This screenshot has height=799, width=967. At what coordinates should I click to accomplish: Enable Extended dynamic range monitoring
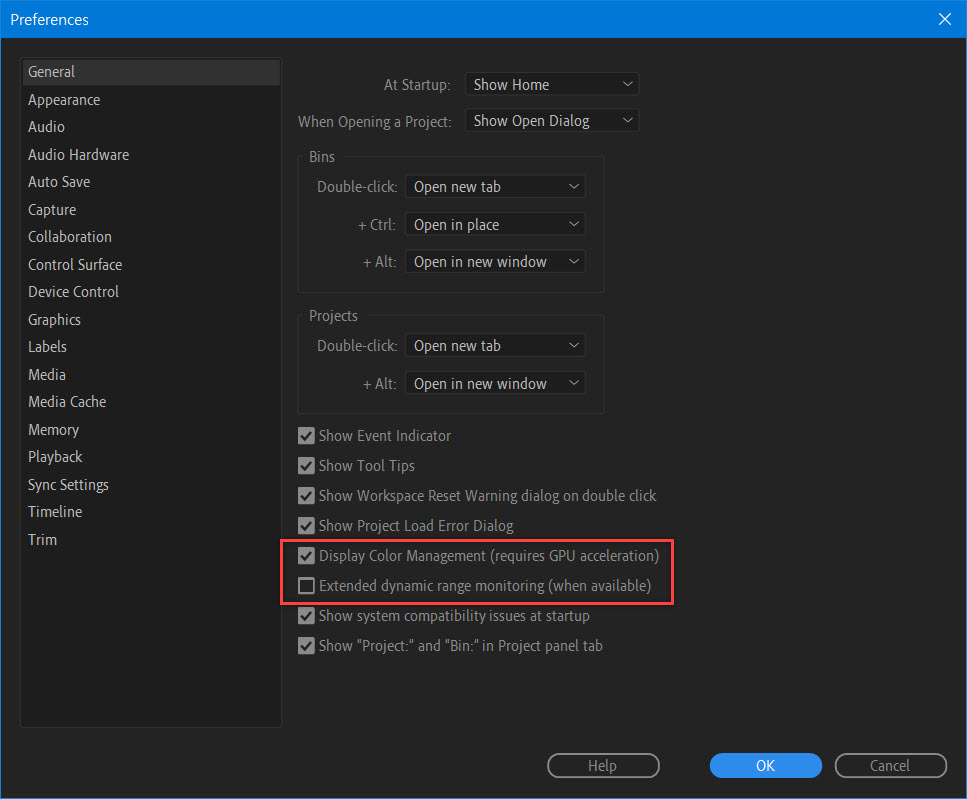307,586
